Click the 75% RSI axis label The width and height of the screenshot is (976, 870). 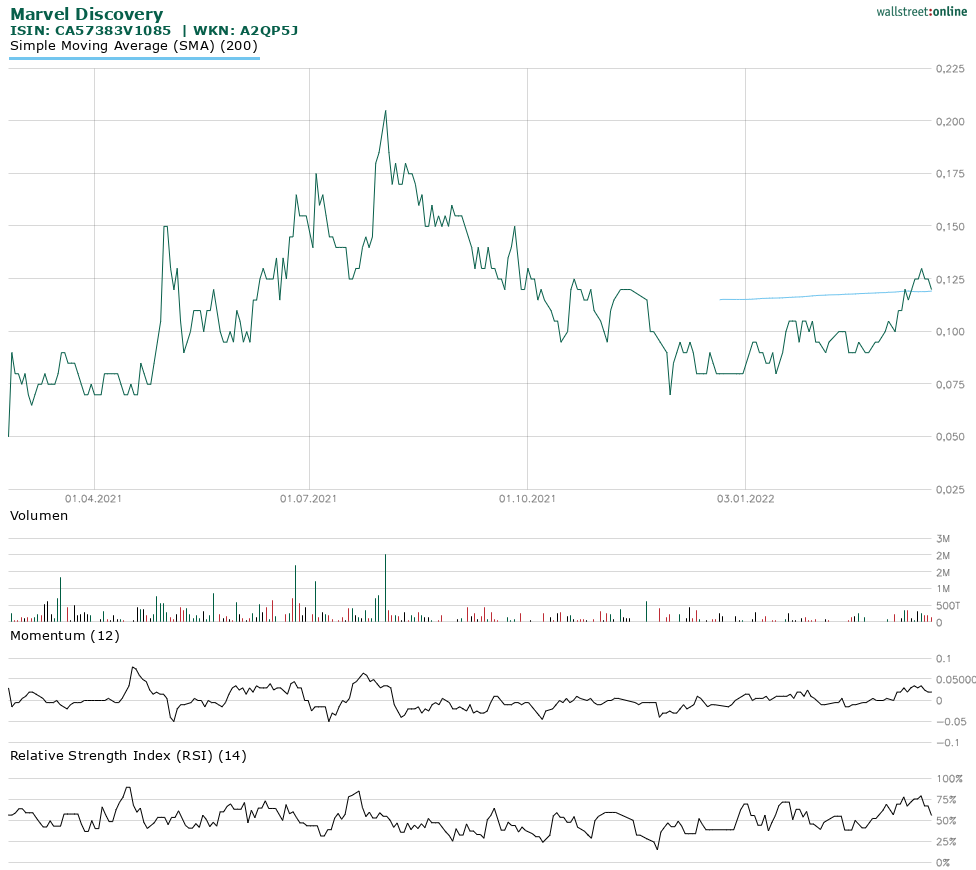pyautogui.click(x=947, y=800)
